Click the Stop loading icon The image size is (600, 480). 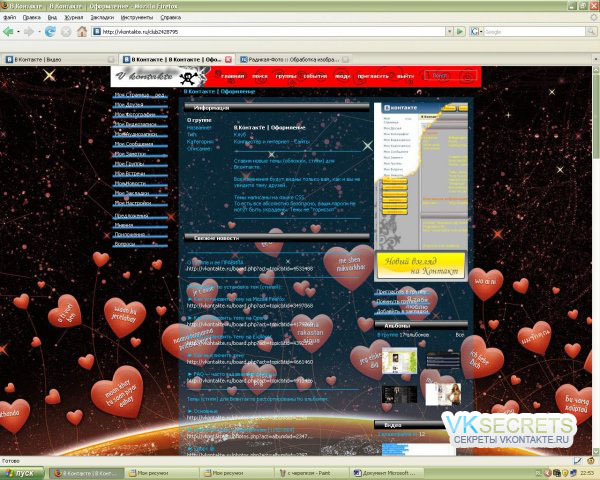coord(66,31)
